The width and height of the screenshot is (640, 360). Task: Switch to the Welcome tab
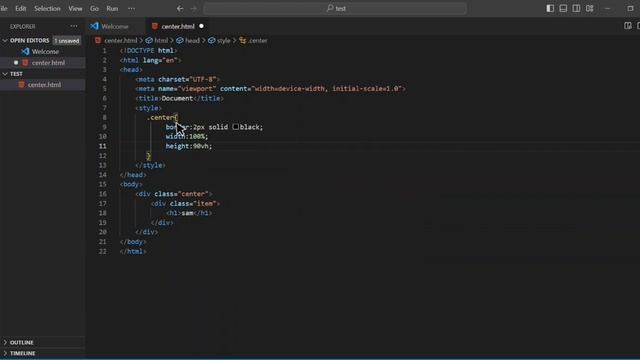pos(115,26)
